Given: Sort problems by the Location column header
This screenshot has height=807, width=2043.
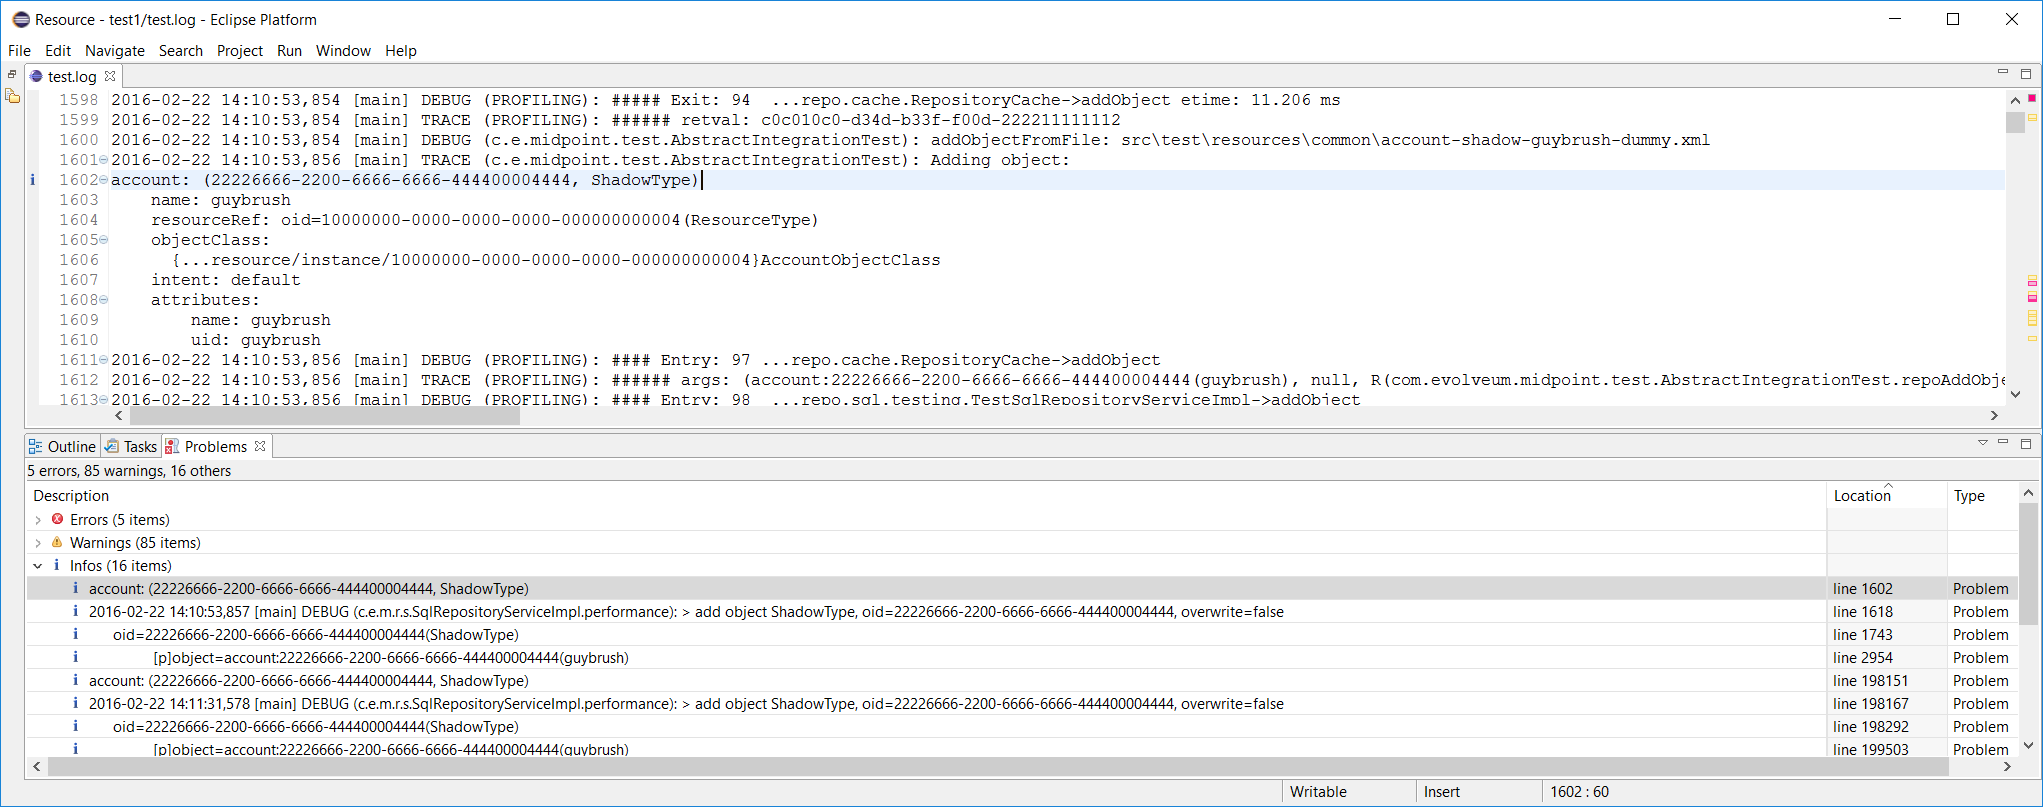Looking at the screenshot, I should tap(1861, 496).
